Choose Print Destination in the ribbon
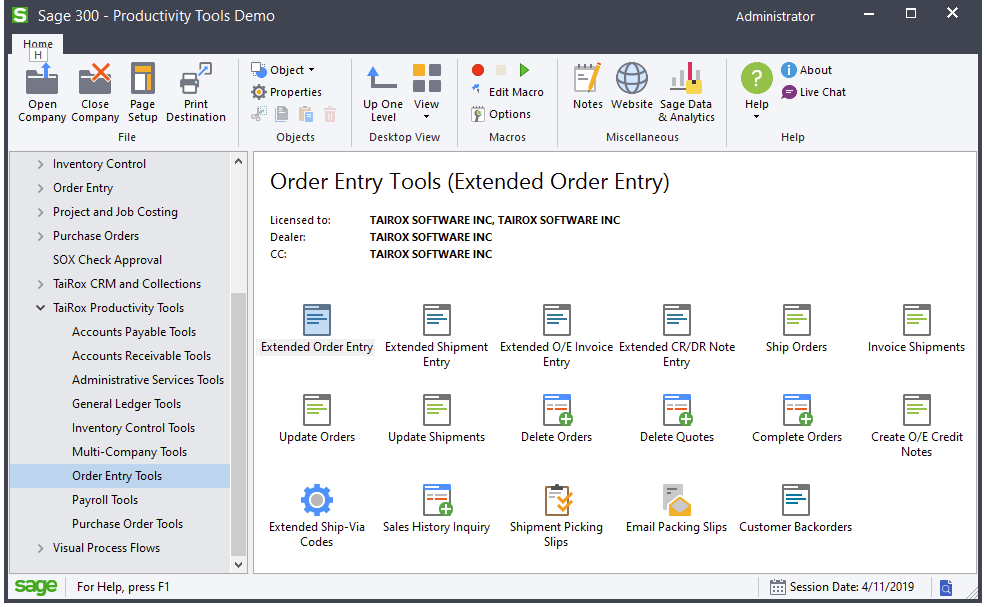This screenshot has width=986, height=607. point(196,92)
